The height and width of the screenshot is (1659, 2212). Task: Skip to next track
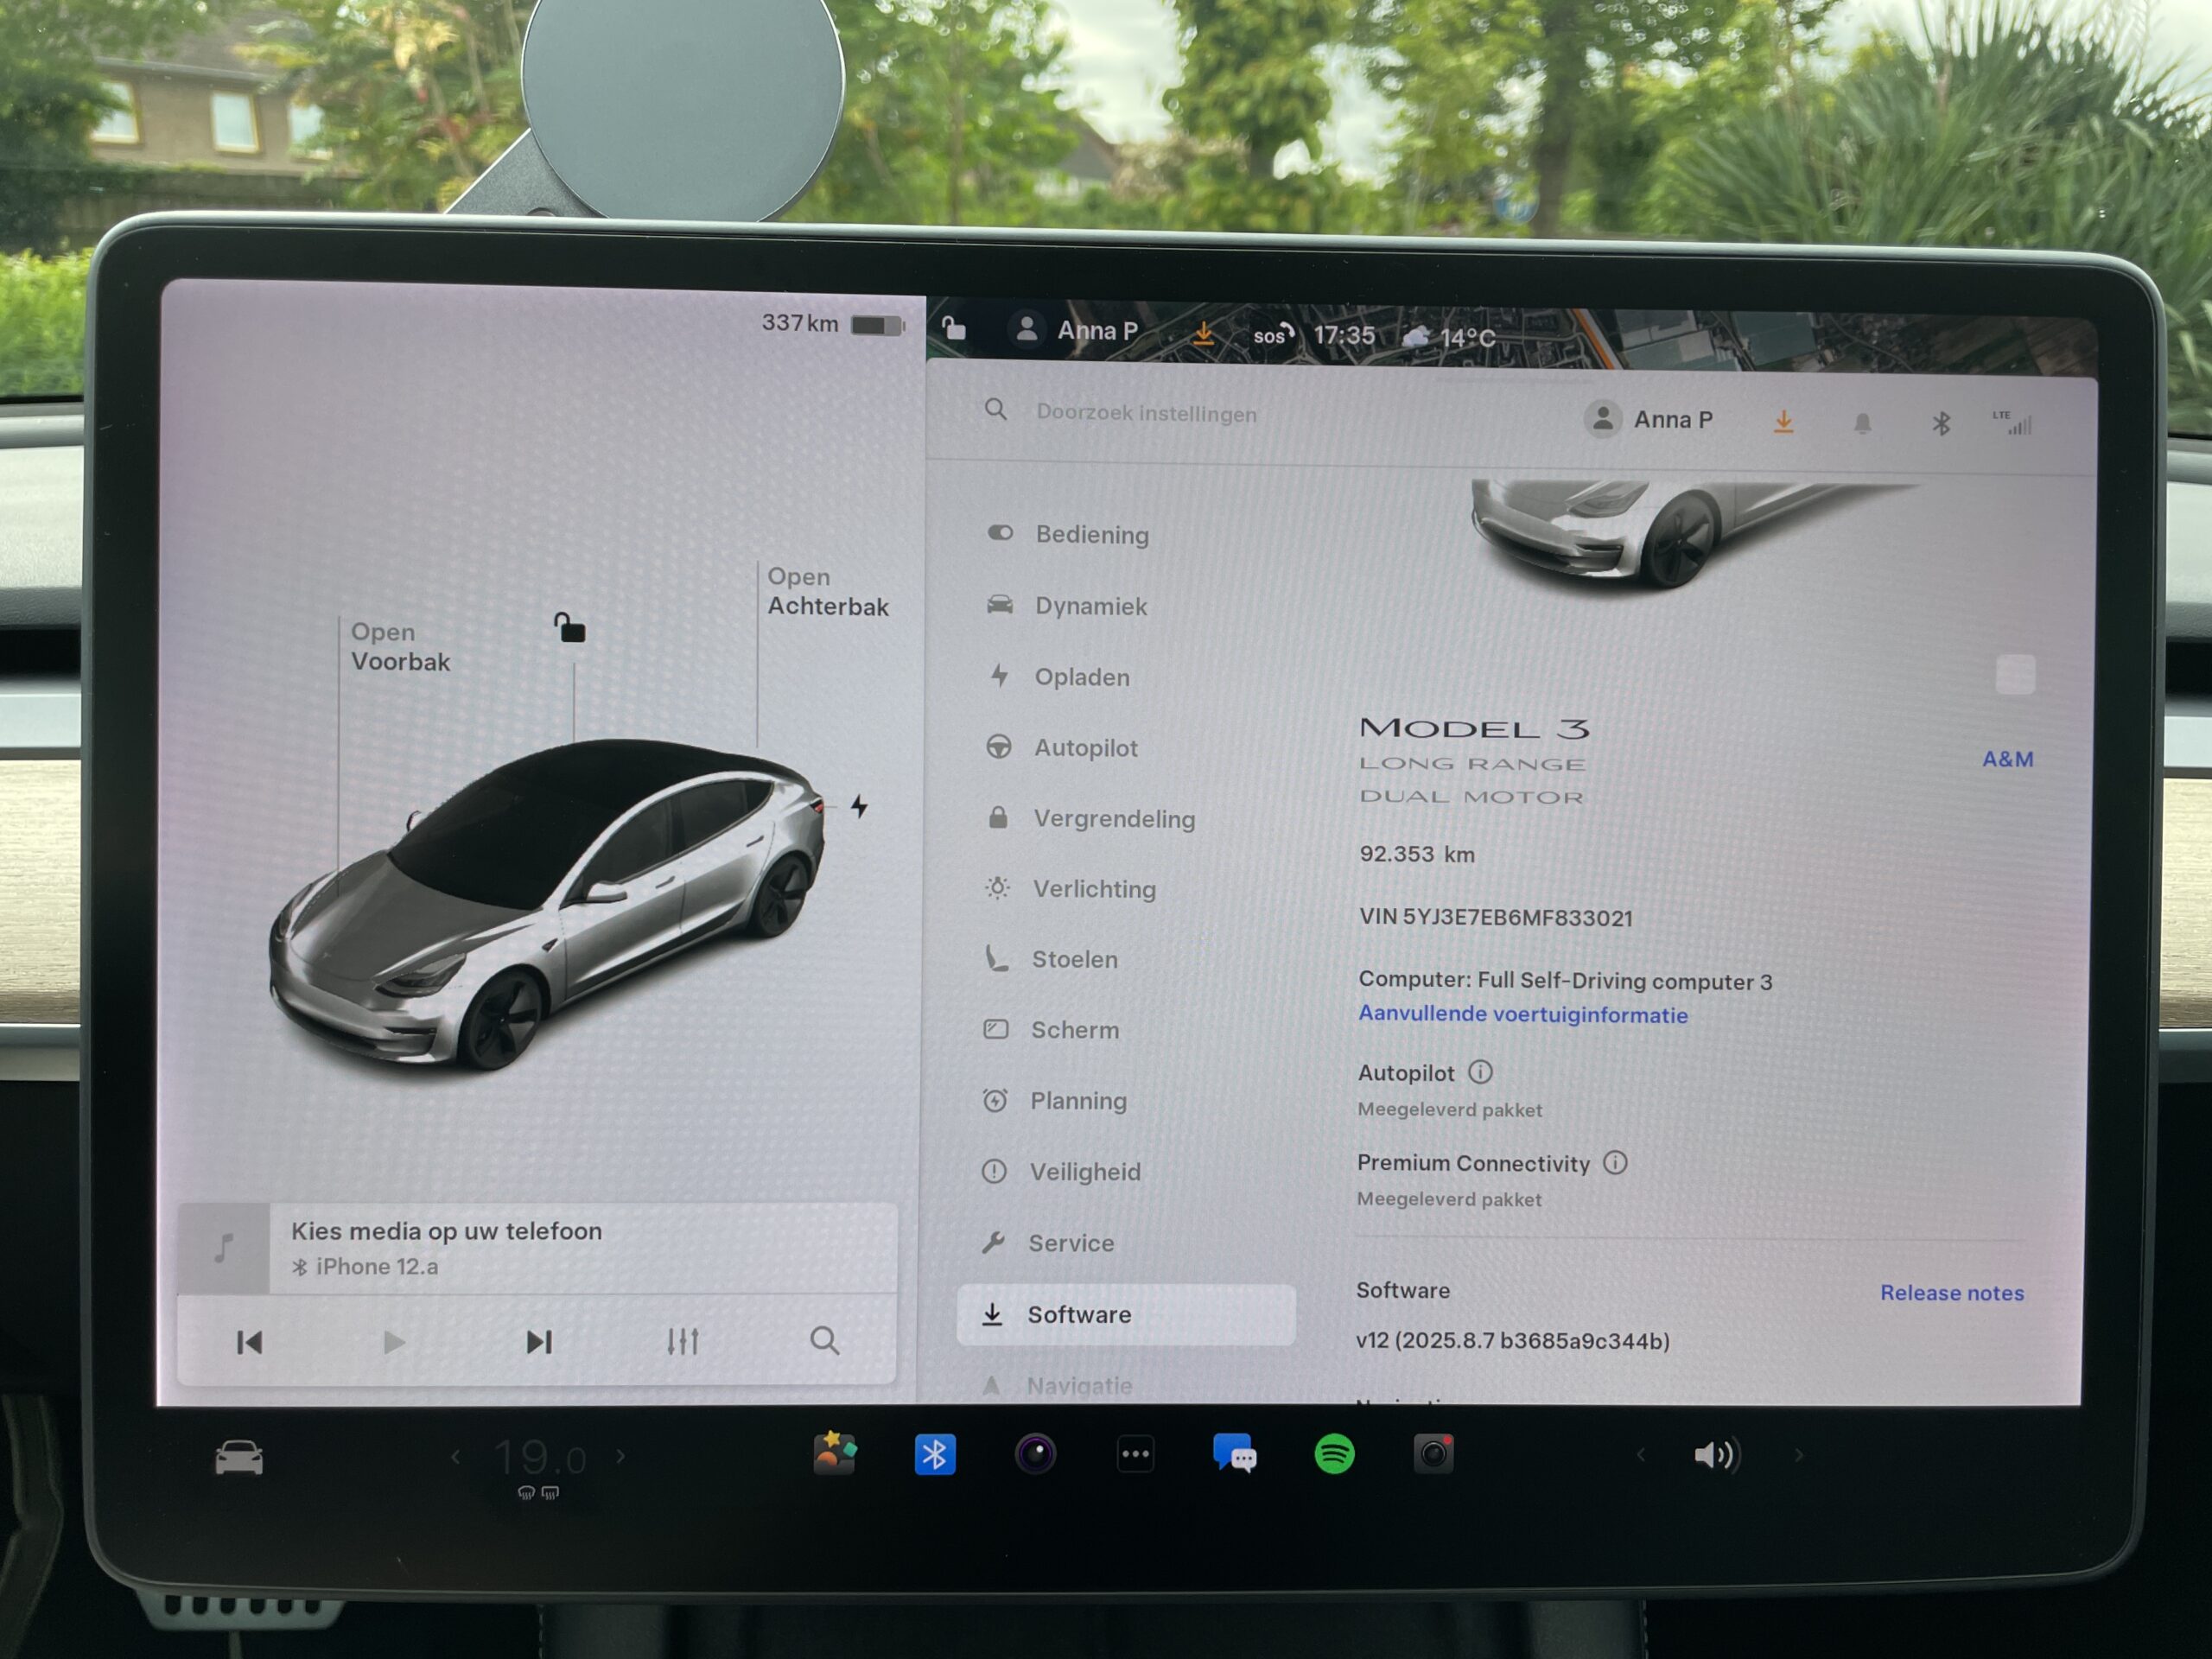(539, 1342)
